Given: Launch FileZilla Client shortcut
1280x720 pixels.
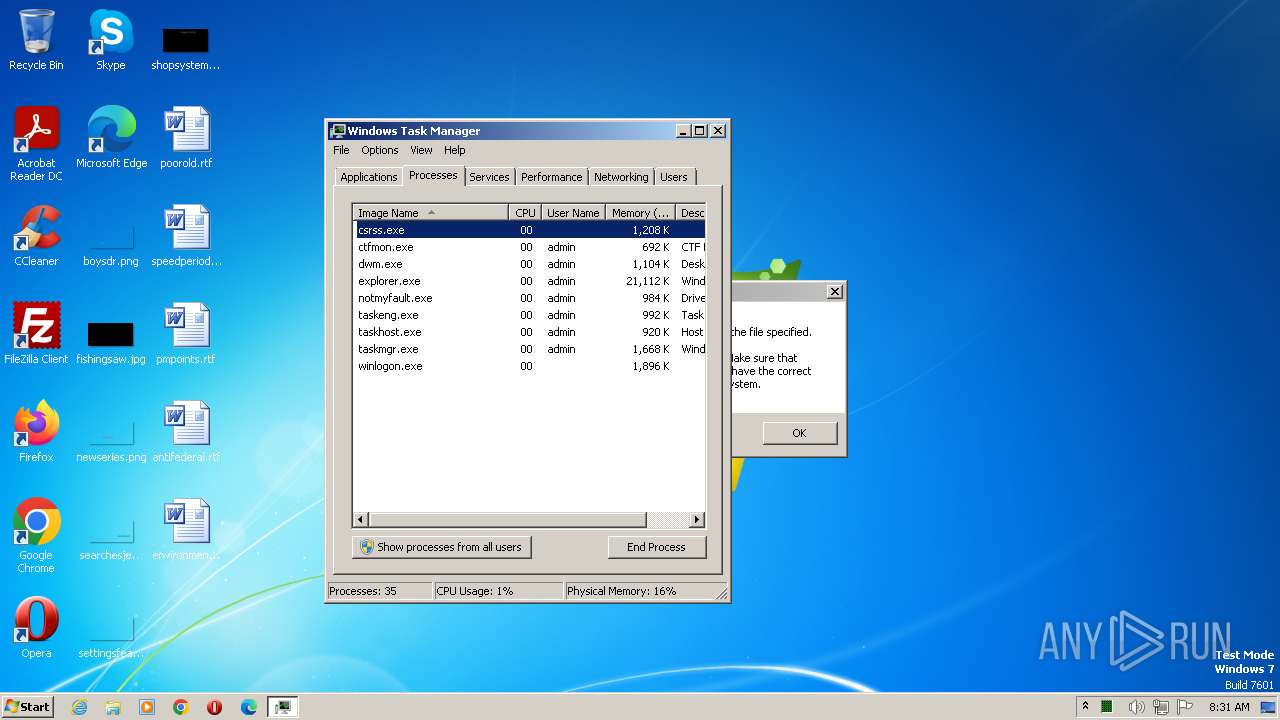Looking at the screenshot, I should pyautogui.click(x=36, y=334).
